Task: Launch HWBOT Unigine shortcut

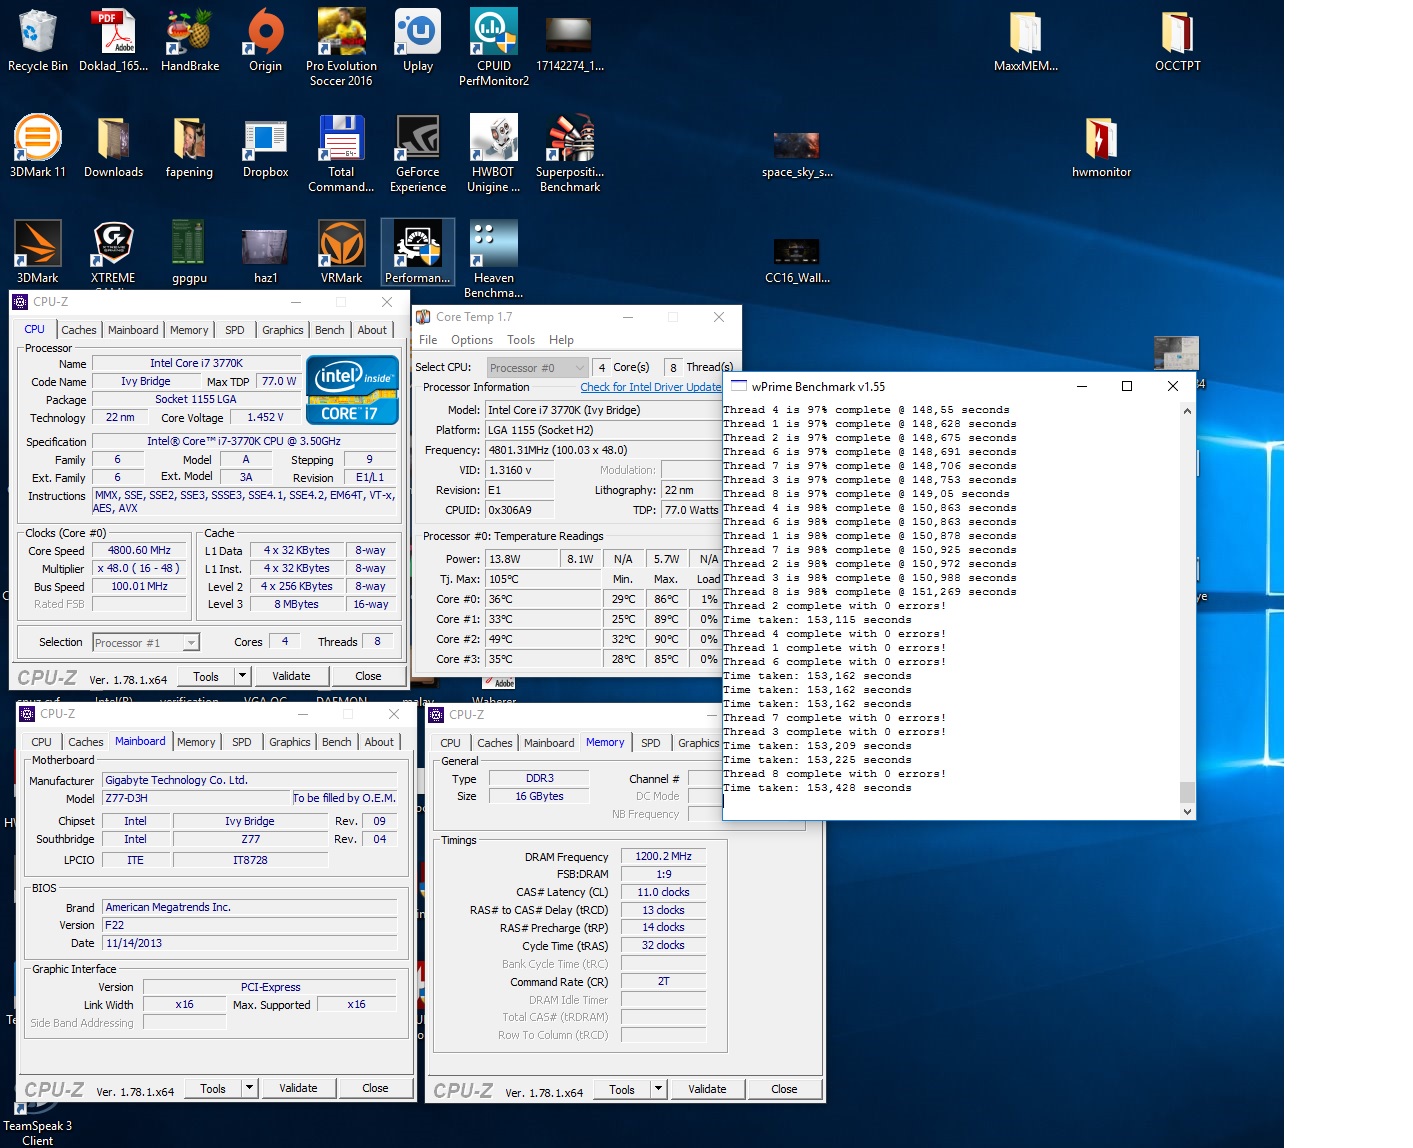Action: pos(494,153)
